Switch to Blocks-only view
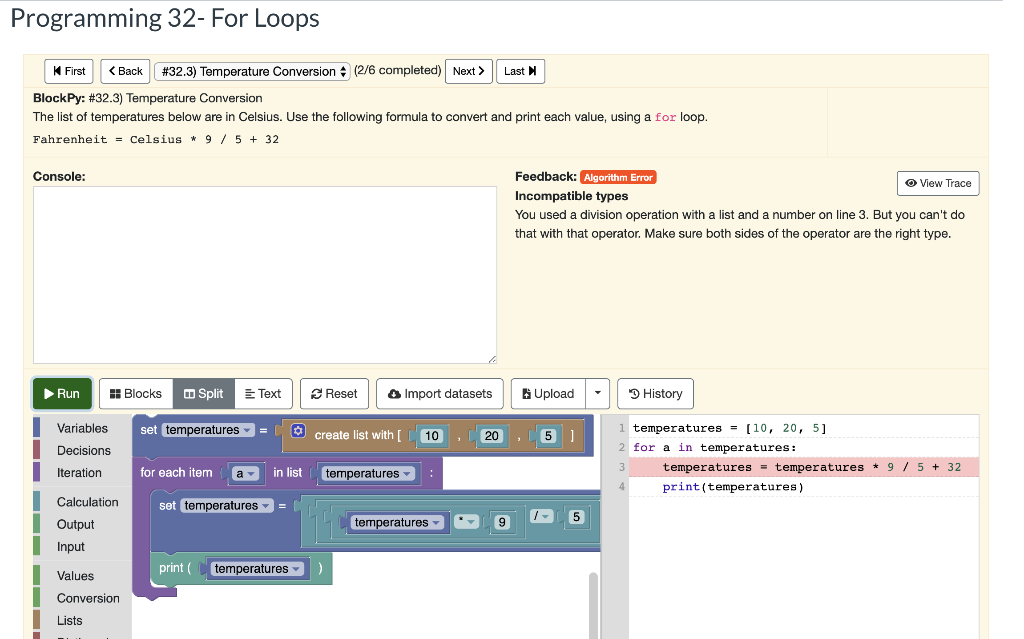 [x=135, y=393]
